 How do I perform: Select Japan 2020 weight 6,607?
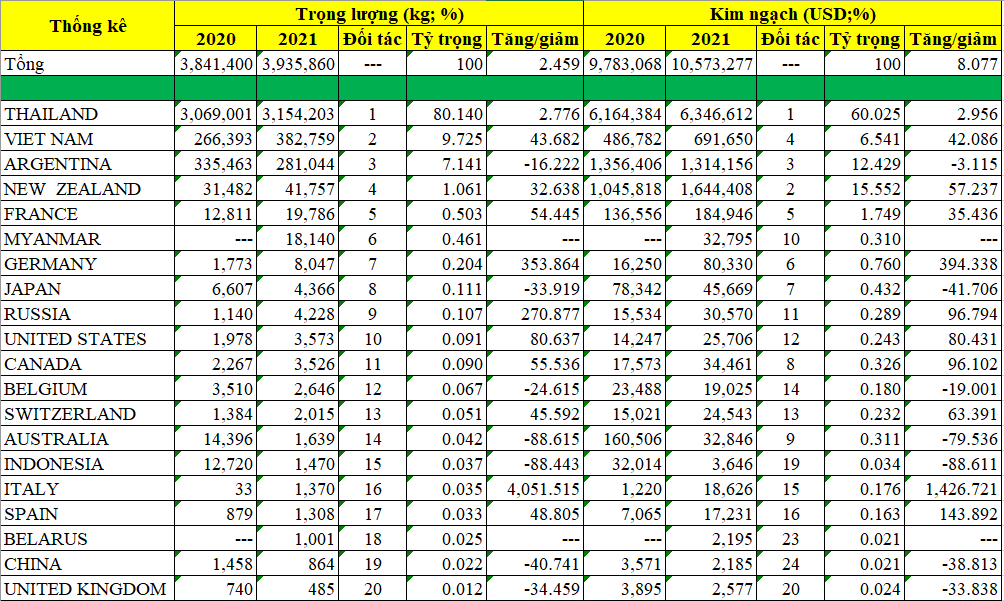pos(216,289)
